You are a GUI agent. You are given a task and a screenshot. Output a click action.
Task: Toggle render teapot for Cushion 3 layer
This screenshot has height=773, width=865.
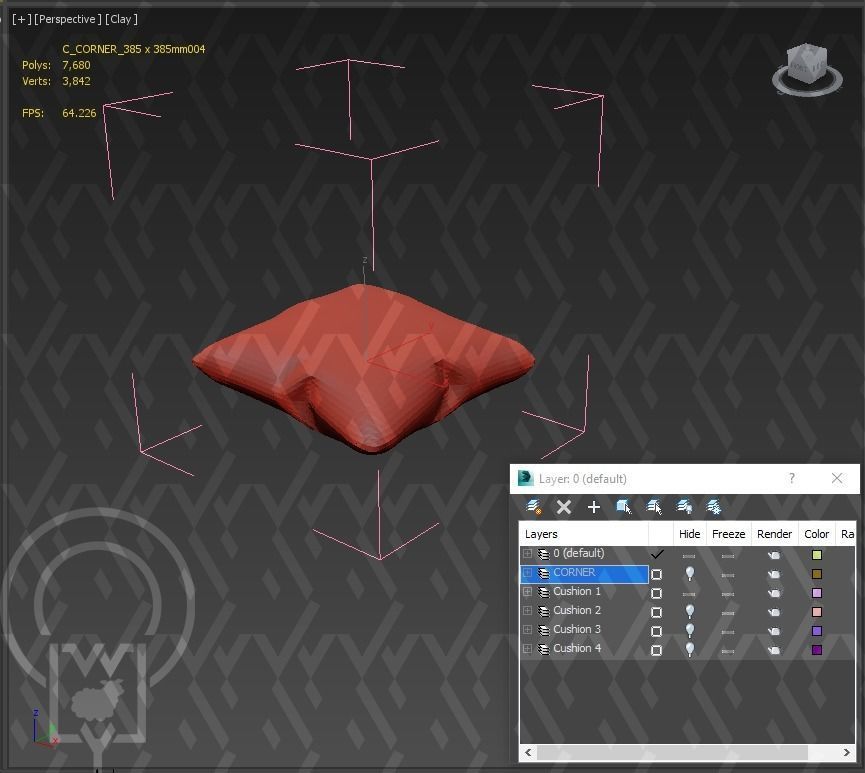774,631
